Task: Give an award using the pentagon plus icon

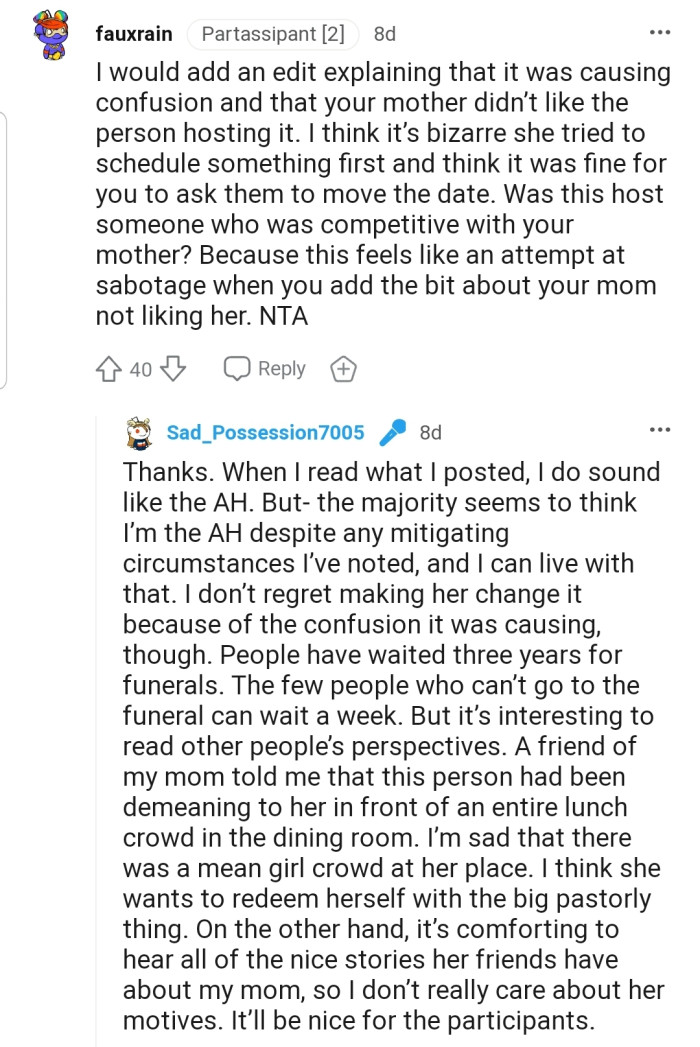Action: [343, 368]
